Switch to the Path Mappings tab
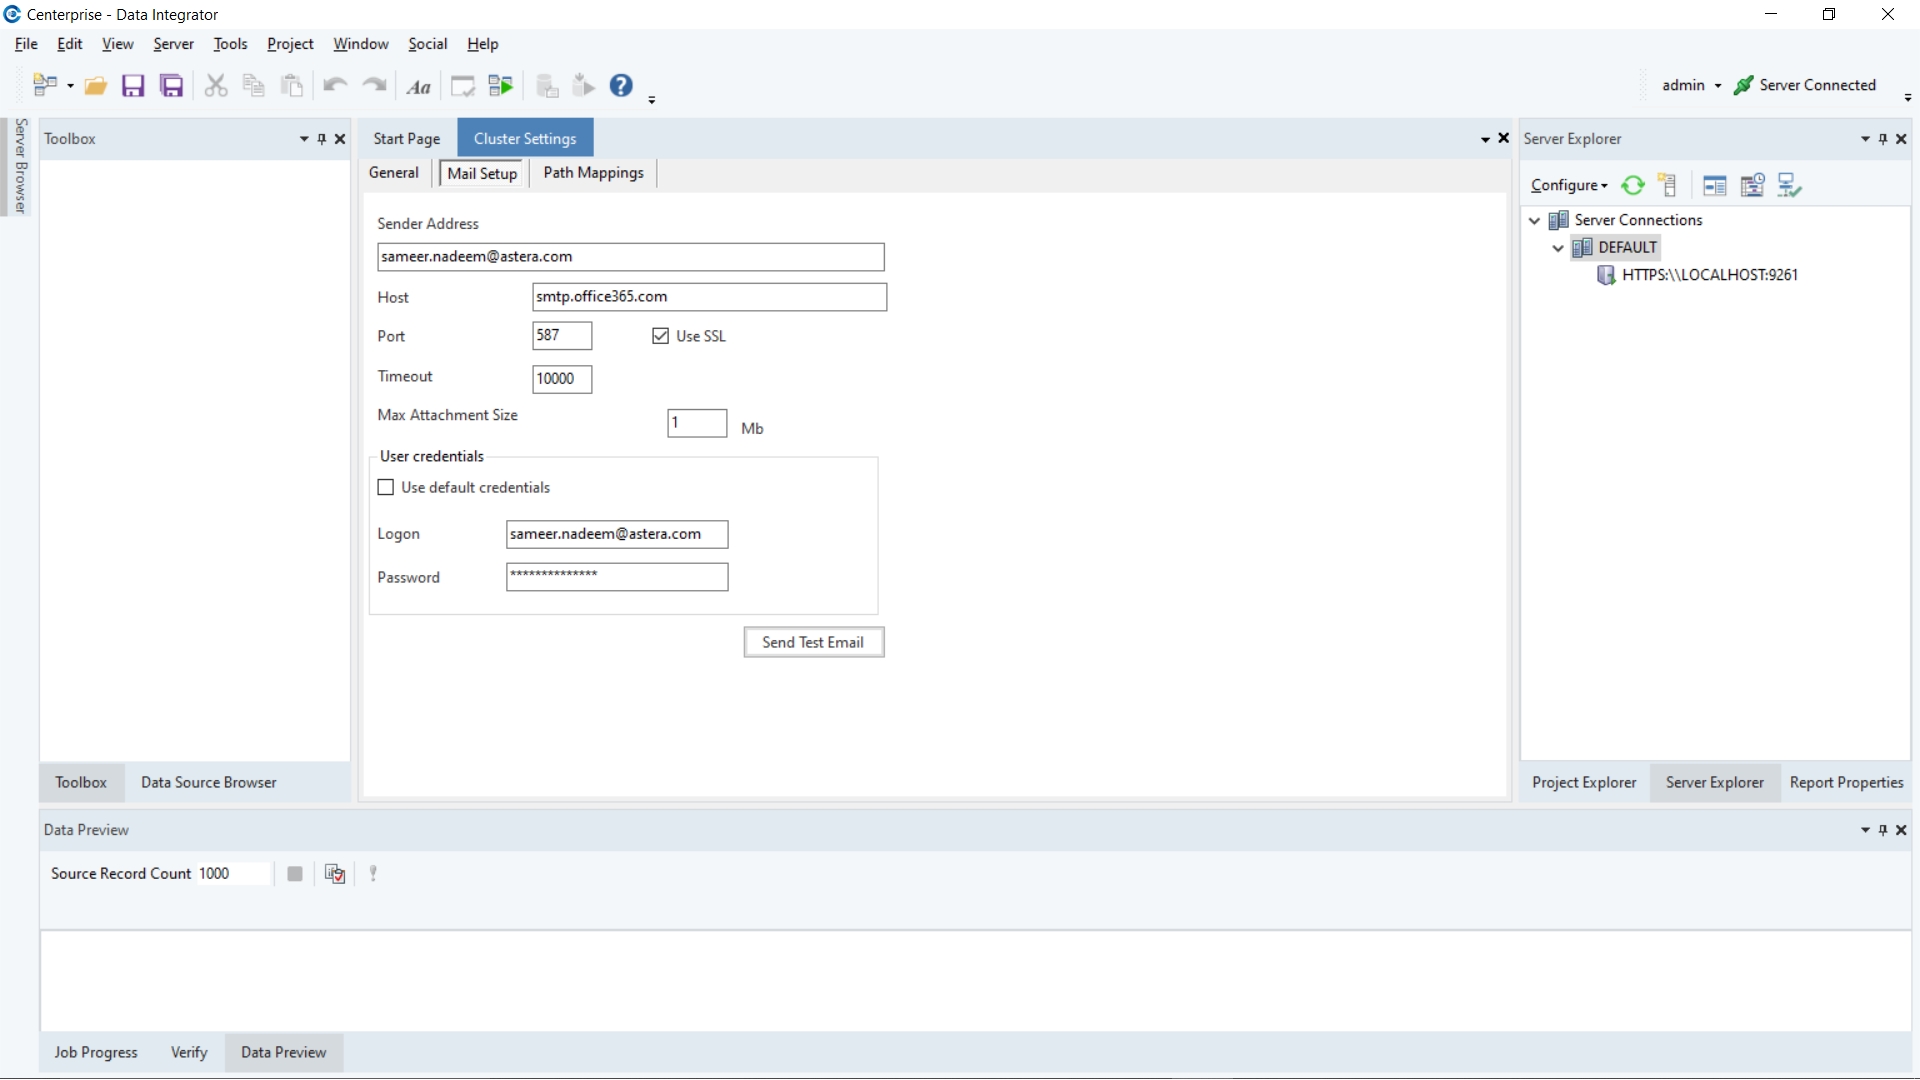Screen dimensions: 1920x1080 (x=593, y=172)
